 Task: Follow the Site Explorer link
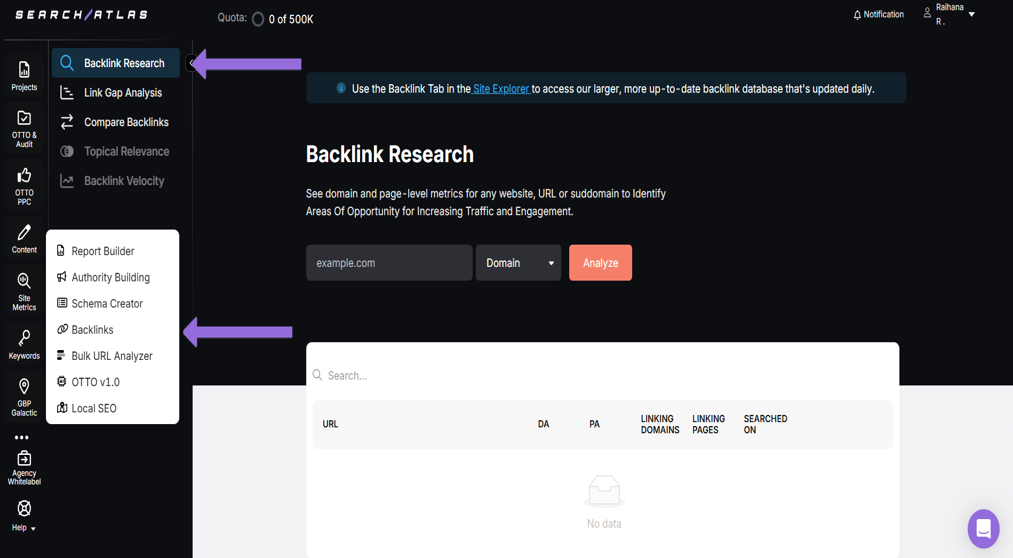501,89
